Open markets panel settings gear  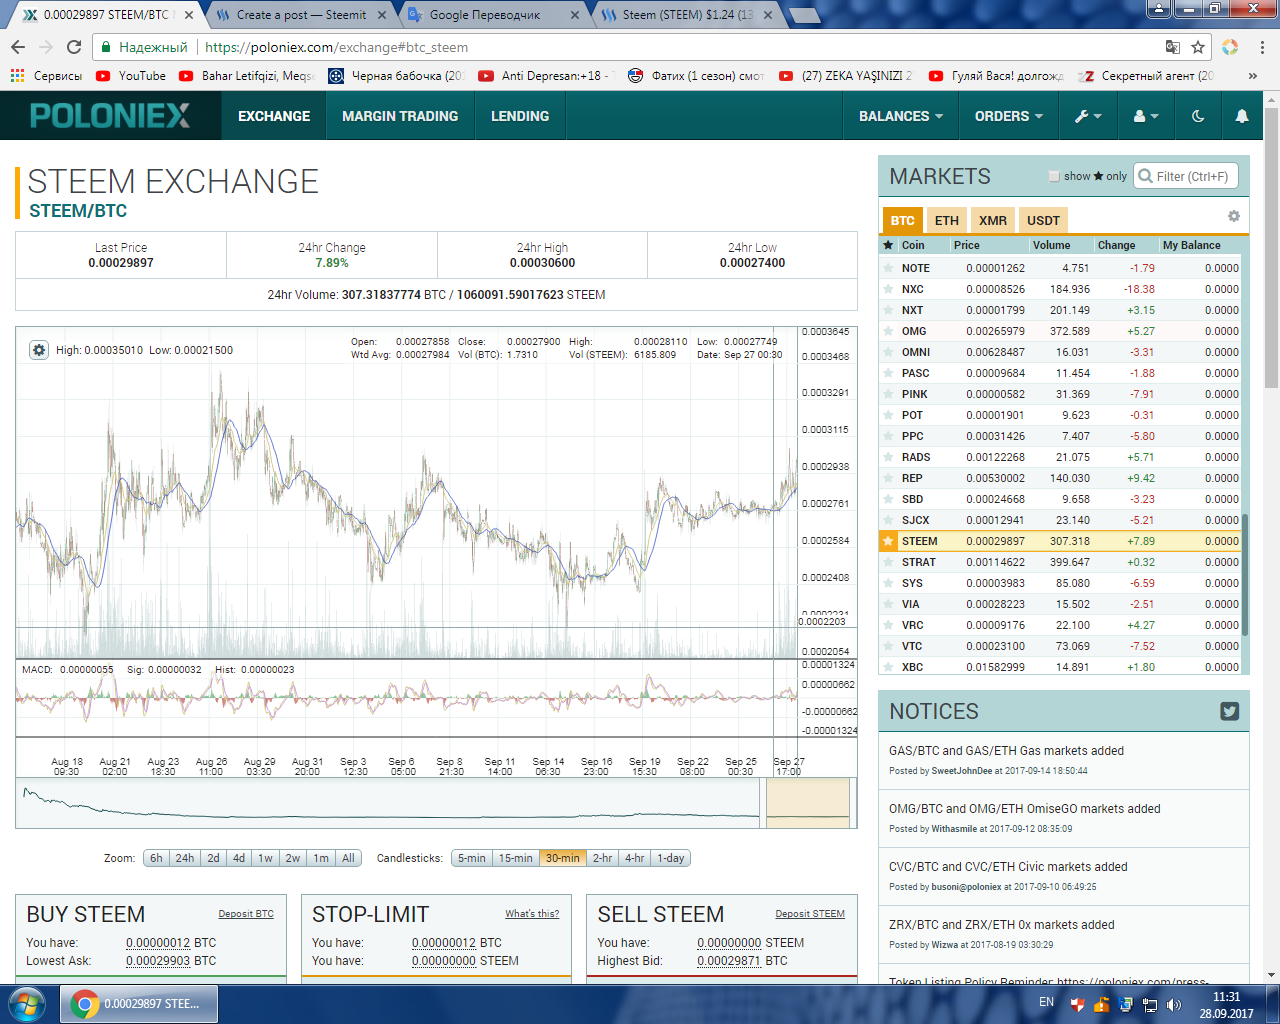tap(1234, 216)
